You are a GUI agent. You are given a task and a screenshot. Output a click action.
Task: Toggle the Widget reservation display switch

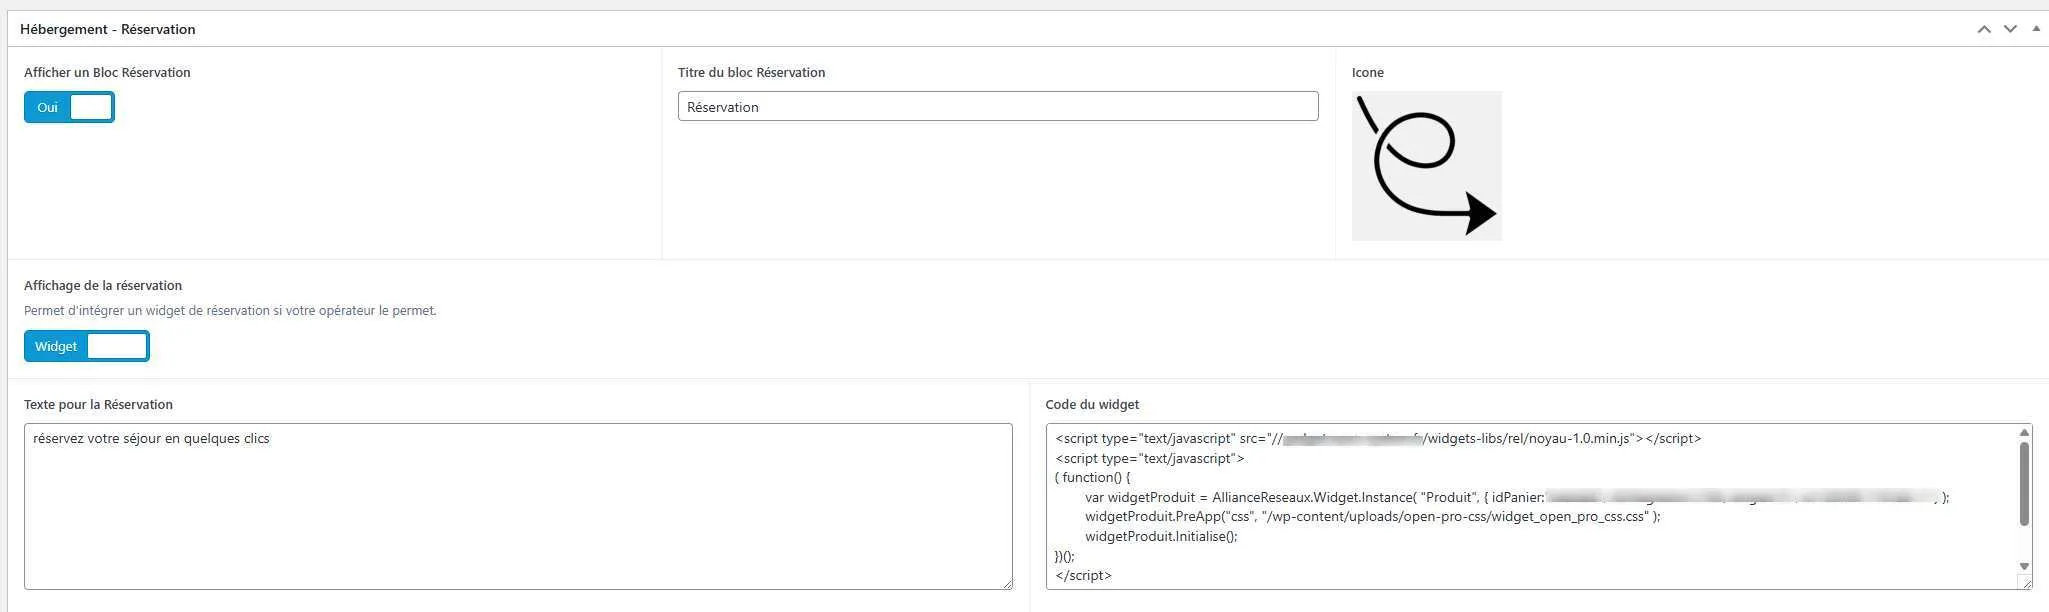[87, 346]
